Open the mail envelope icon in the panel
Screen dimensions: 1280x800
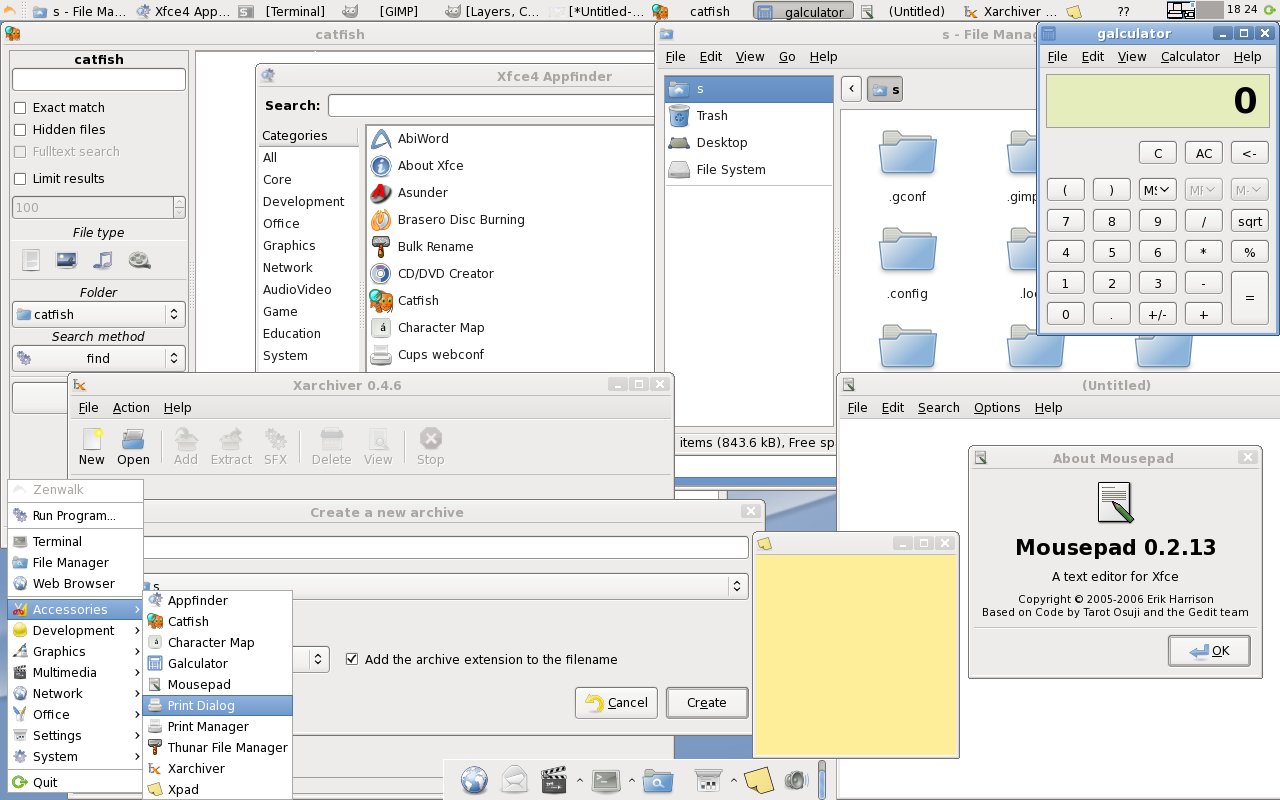[x=514, y=780]
